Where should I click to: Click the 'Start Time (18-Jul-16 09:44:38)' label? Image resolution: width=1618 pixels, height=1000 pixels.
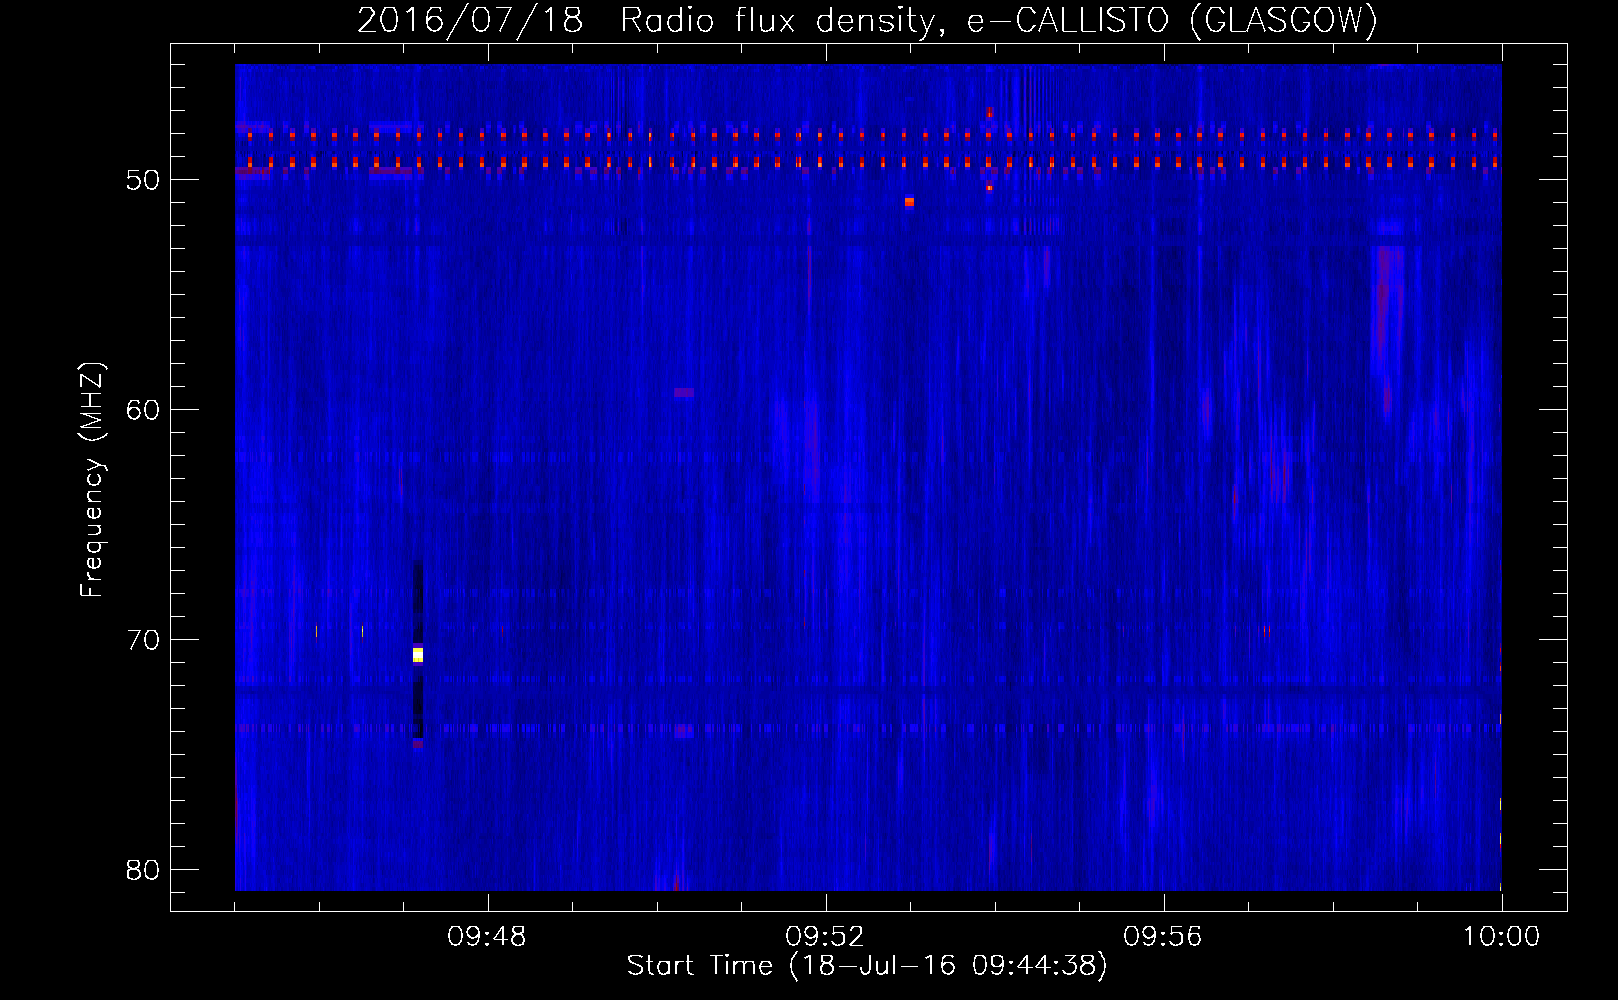(867, 966)
